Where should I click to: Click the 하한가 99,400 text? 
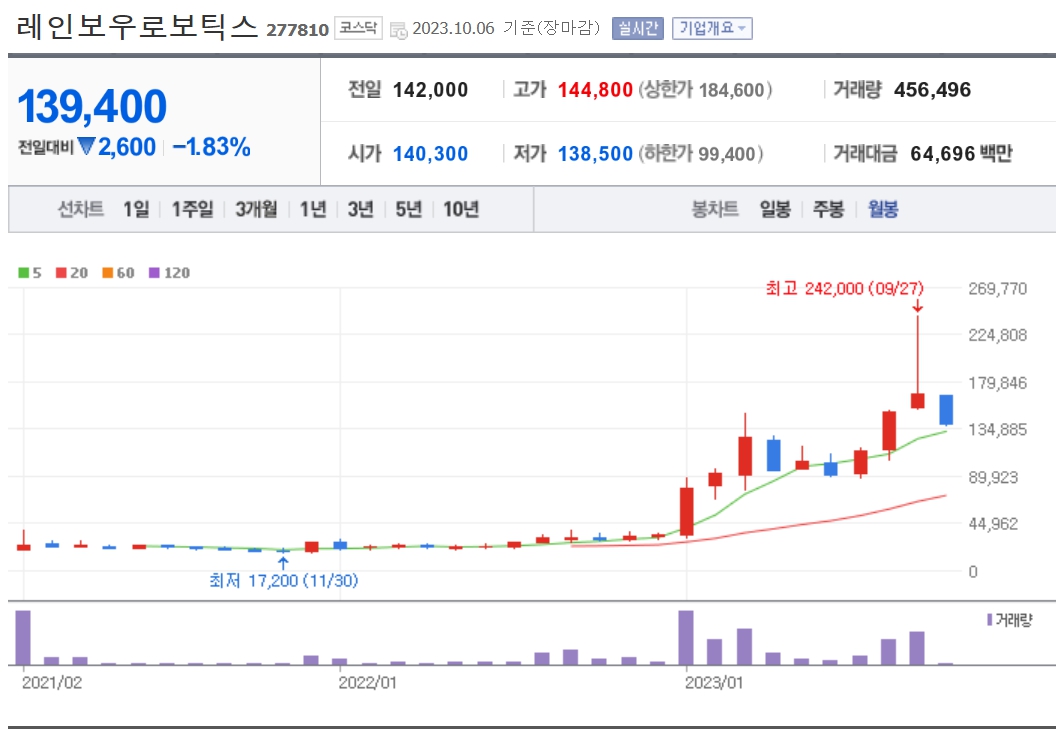click(700, 154)
